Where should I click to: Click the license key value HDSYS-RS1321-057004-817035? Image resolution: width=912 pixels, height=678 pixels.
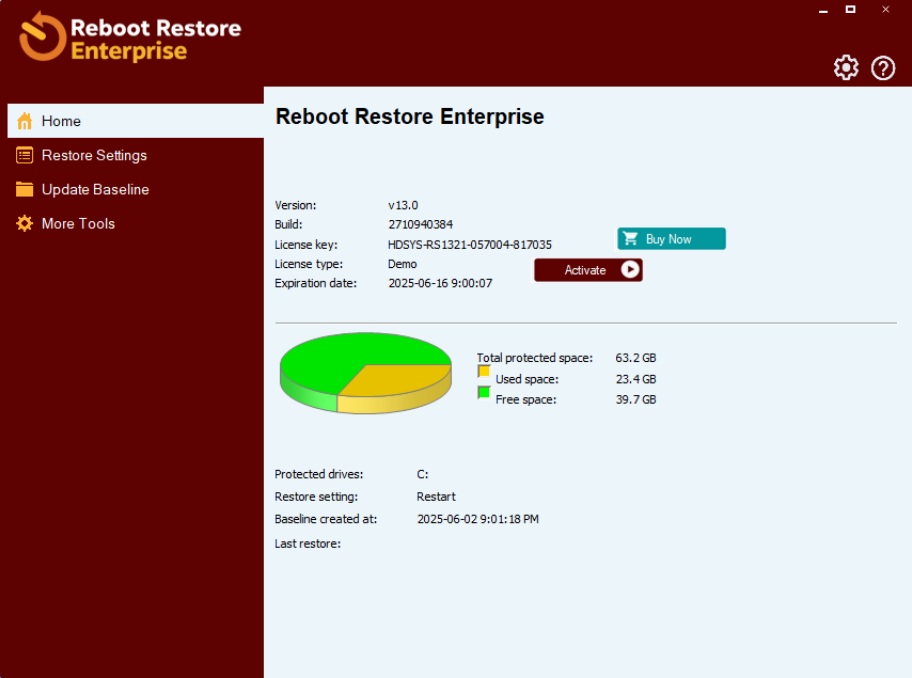469,245
